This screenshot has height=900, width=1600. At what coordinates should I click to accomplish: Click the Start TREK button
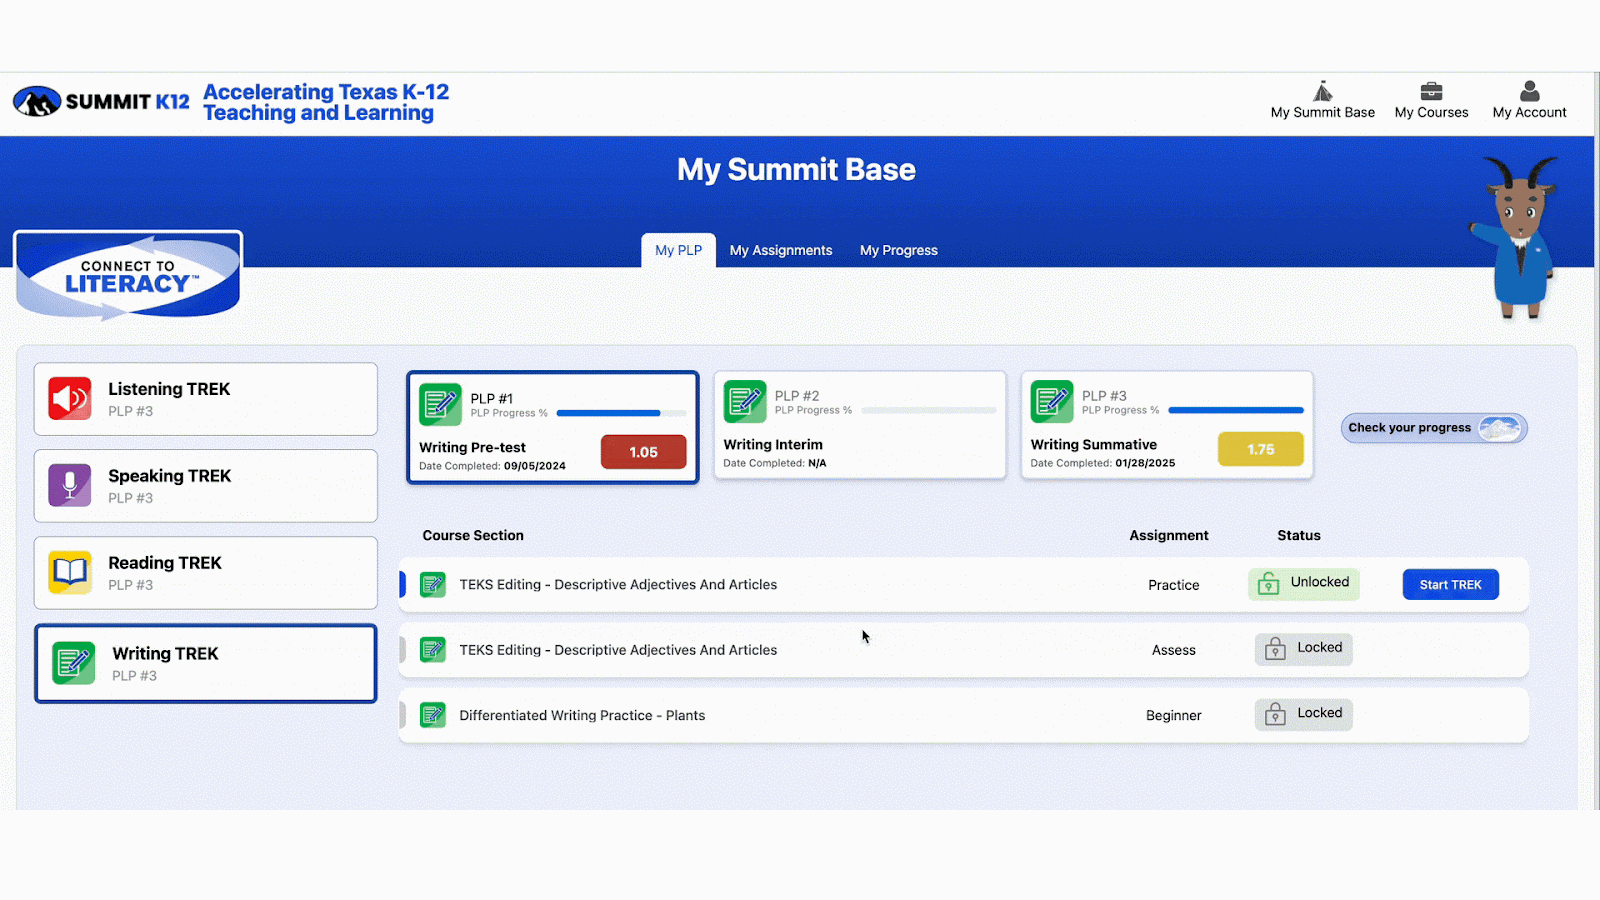click(1450, 585)
